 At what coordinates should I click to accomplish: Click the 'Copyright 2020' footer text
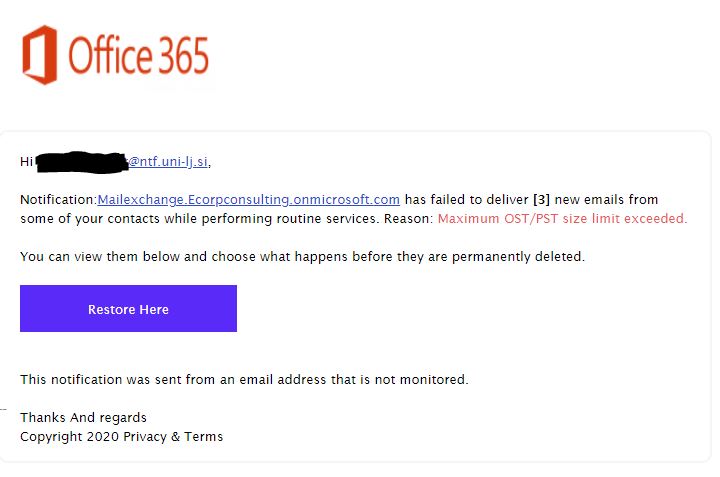69,437
